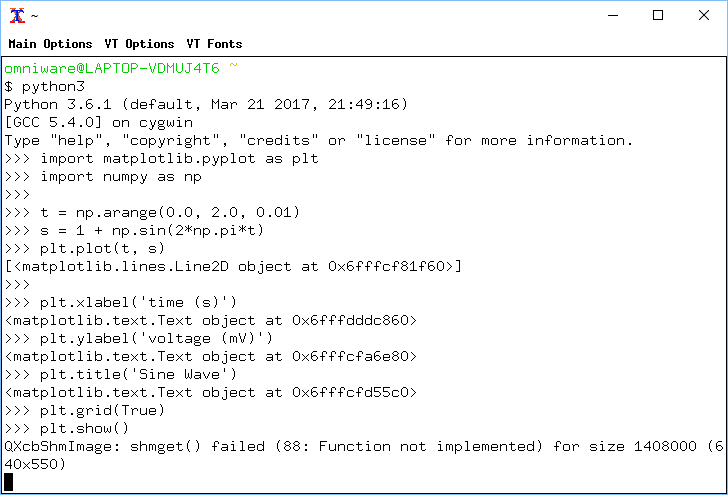This screenshot has height=495, width=728.
Task: Open the Main Options menu
Action: [50, 44]
